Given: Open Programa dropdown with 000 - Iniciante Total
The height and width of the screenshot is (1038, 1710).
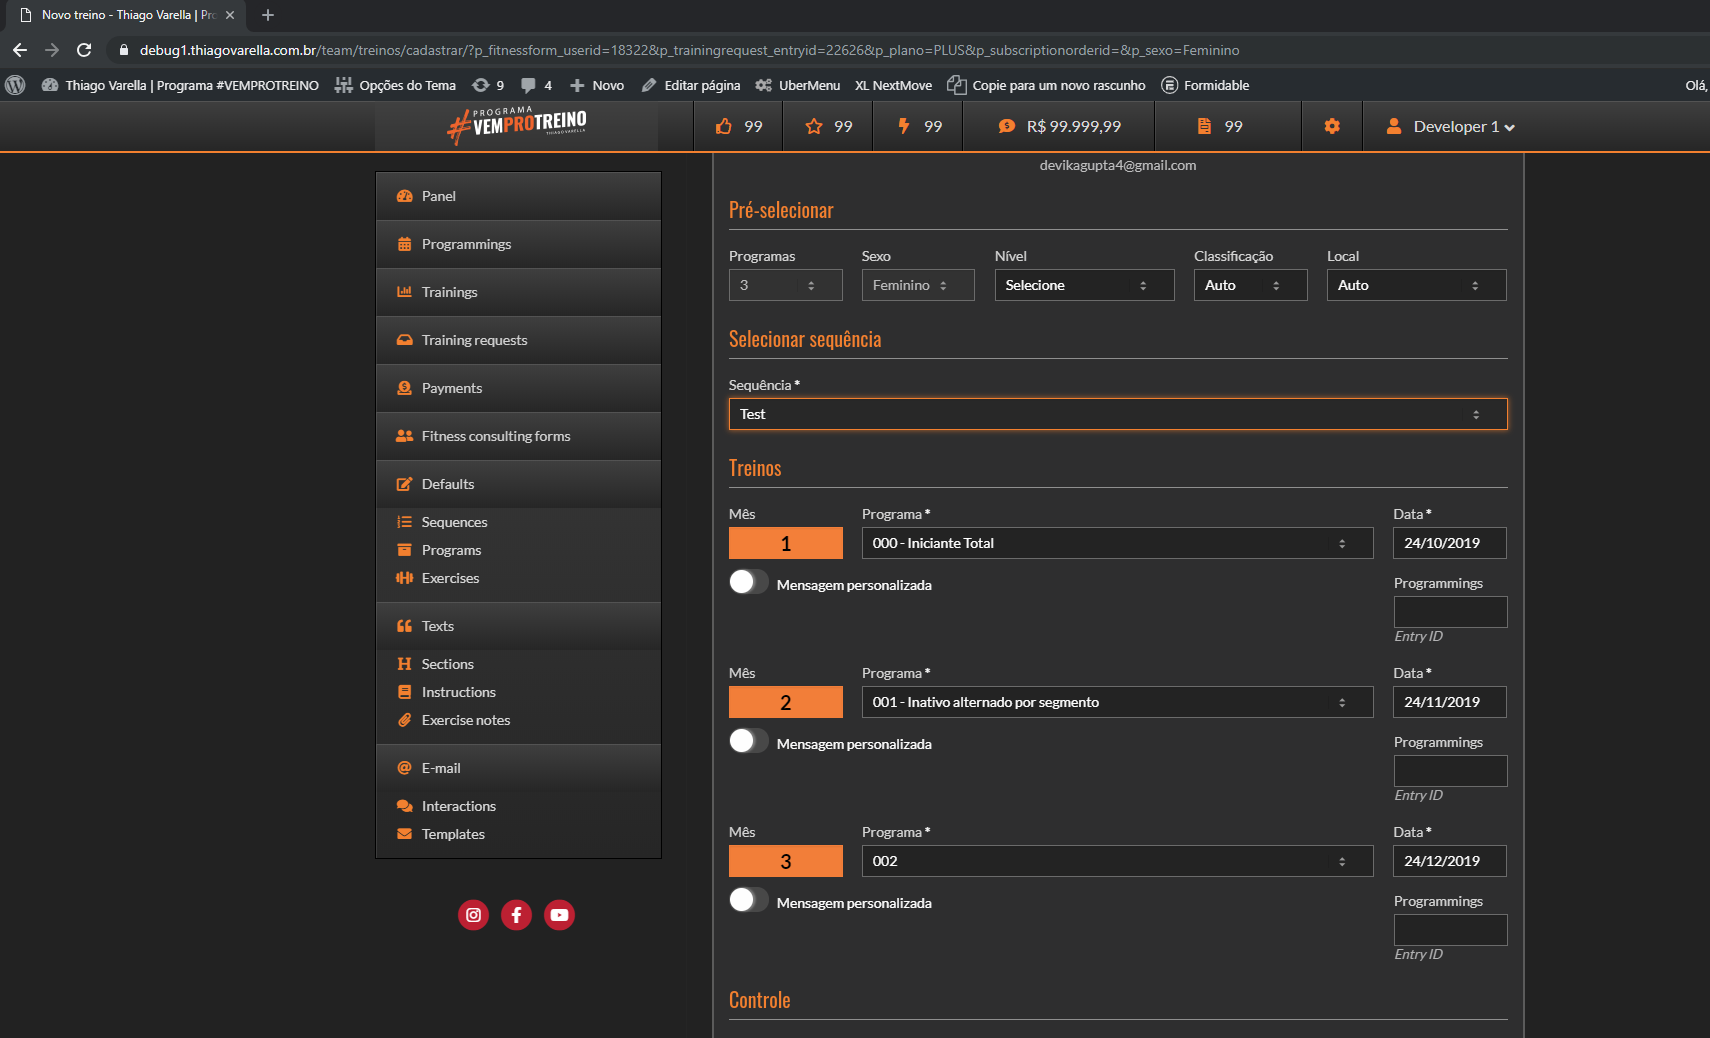Looking at the screenshot, I should (x=1116, y=543).
